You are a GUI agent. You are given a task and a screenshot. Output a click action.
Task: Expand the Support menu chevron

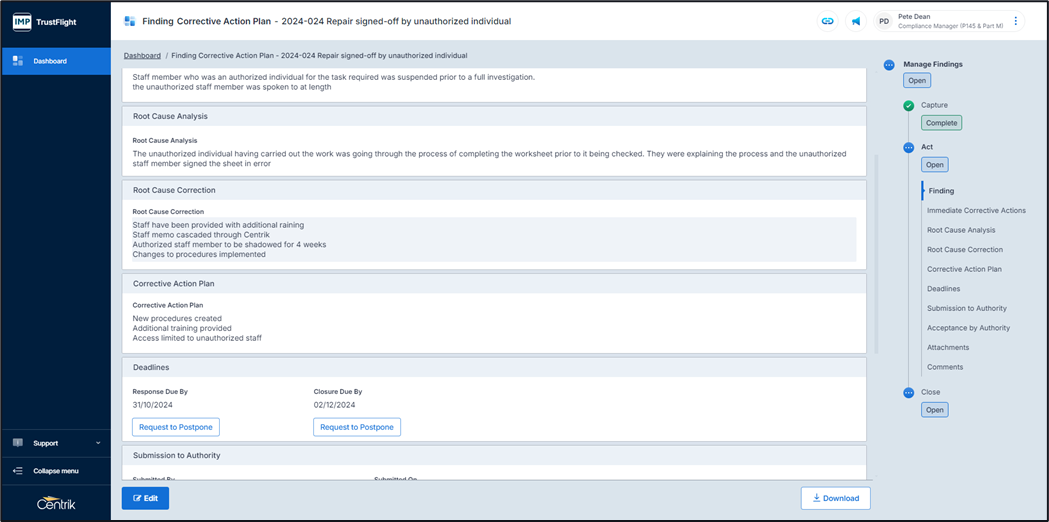coord(98,443)
